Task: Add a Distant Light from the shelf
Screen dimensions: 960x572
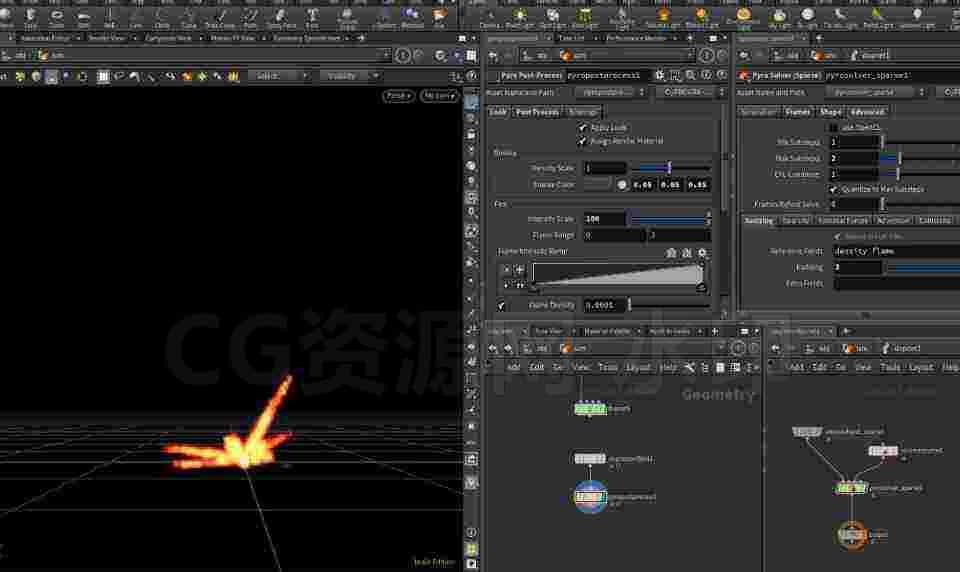Action: [x=702, y=17]
